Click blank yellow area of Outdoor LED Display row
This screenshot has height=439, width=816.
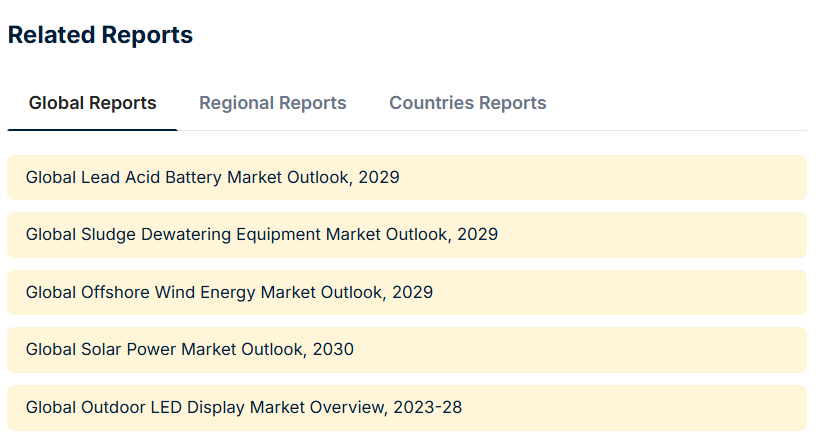[650, 407]
